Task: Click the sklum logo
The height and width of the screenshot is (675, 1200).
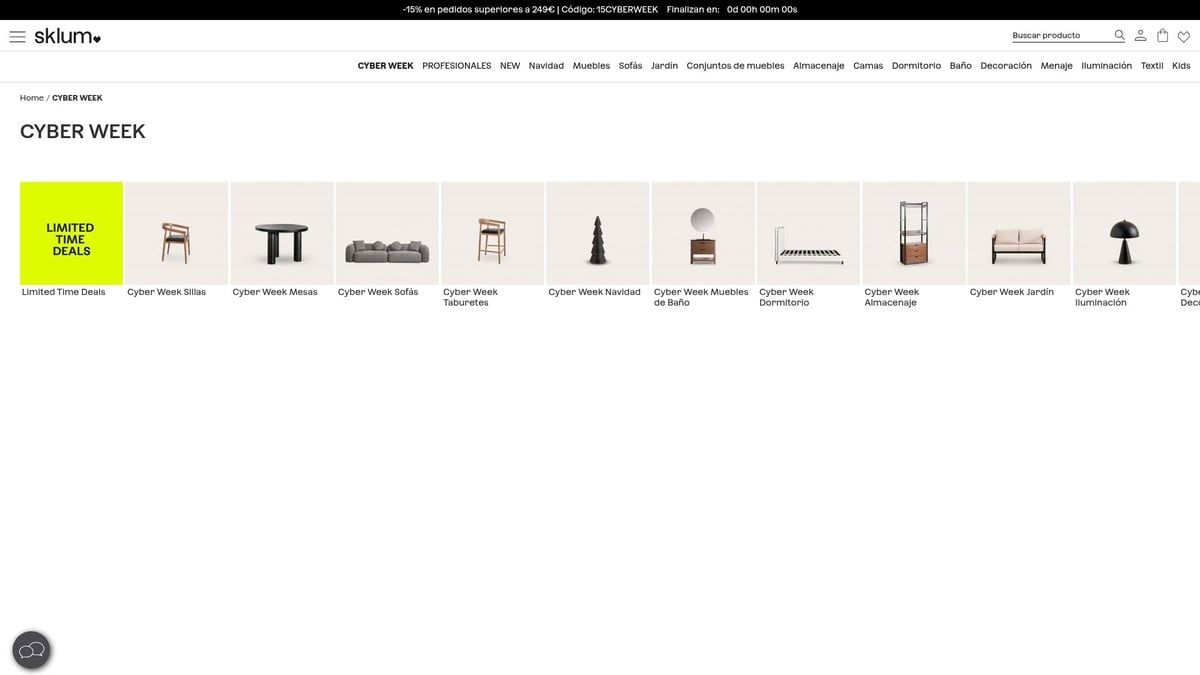Action: coord(67,36)
